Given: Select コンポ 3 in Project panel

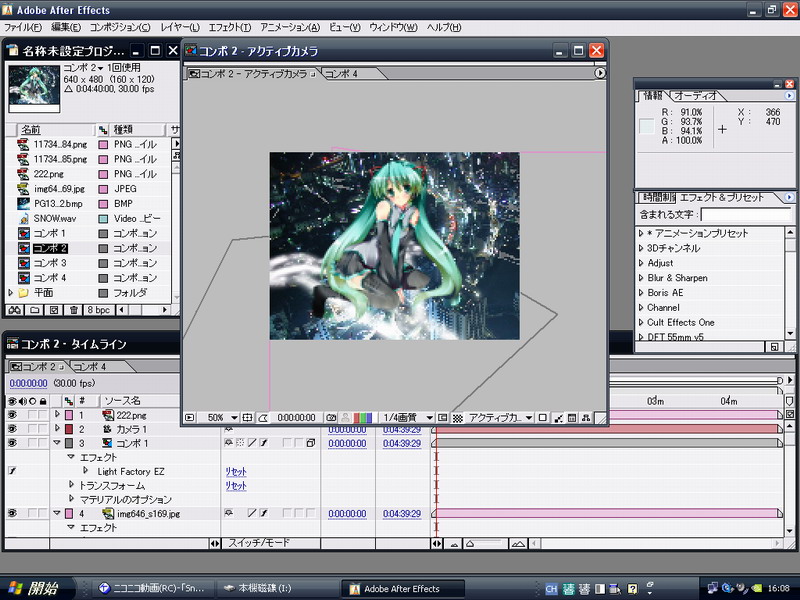Looking at the screenshot, I should [x=49, y=263].
